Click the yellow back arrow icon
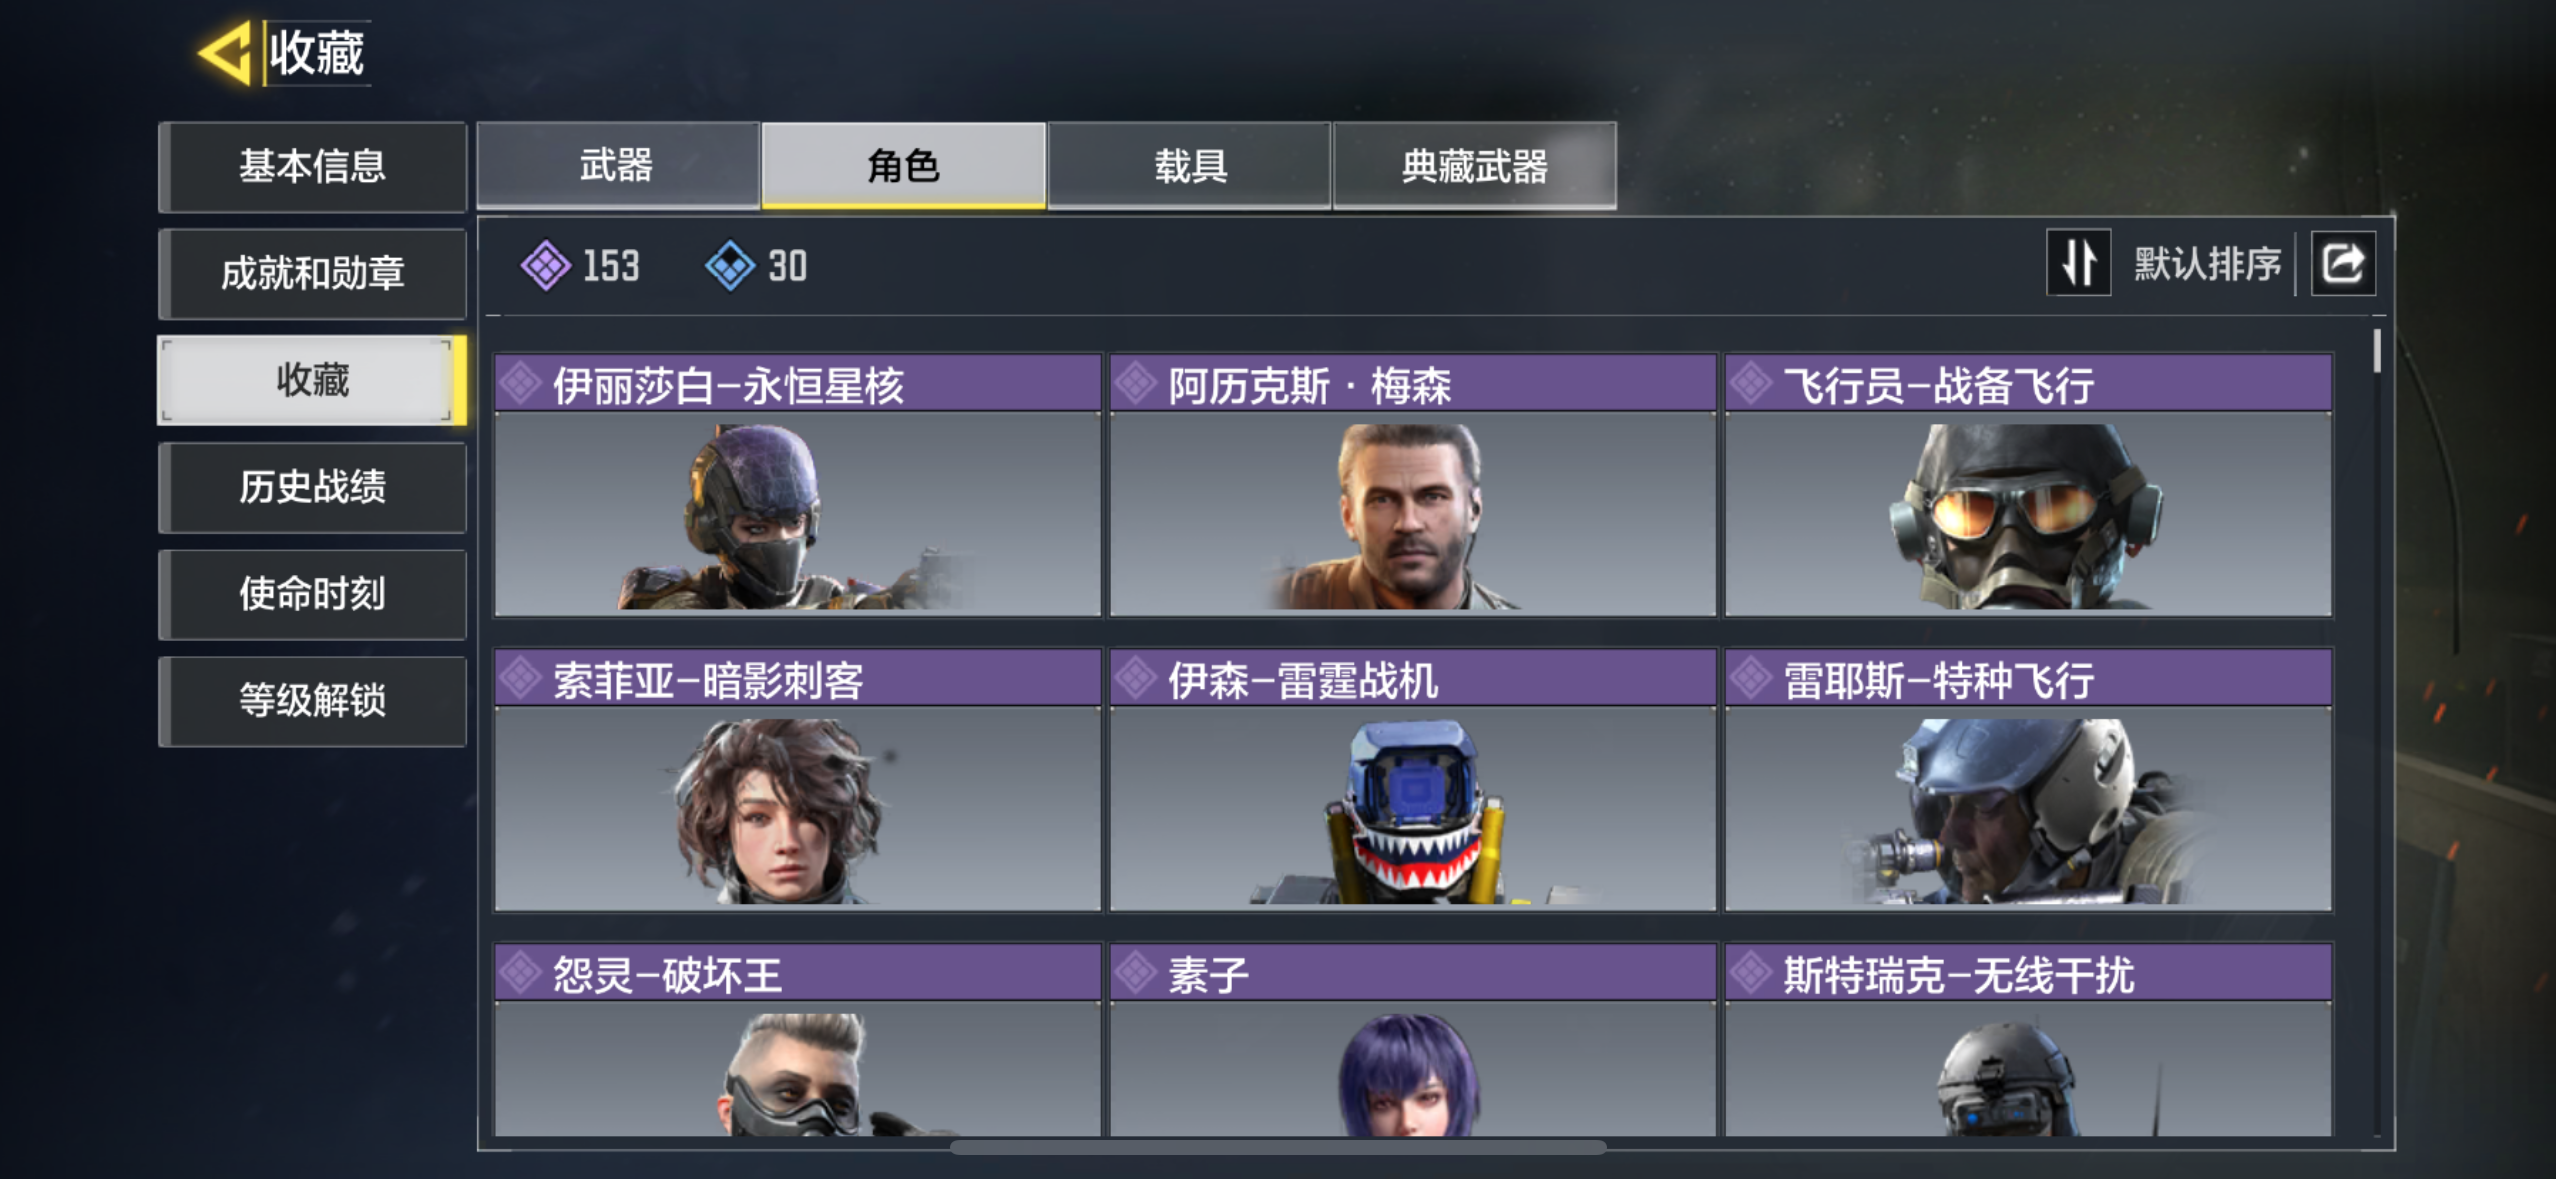 pyautogui.click(x=226, y=53)
